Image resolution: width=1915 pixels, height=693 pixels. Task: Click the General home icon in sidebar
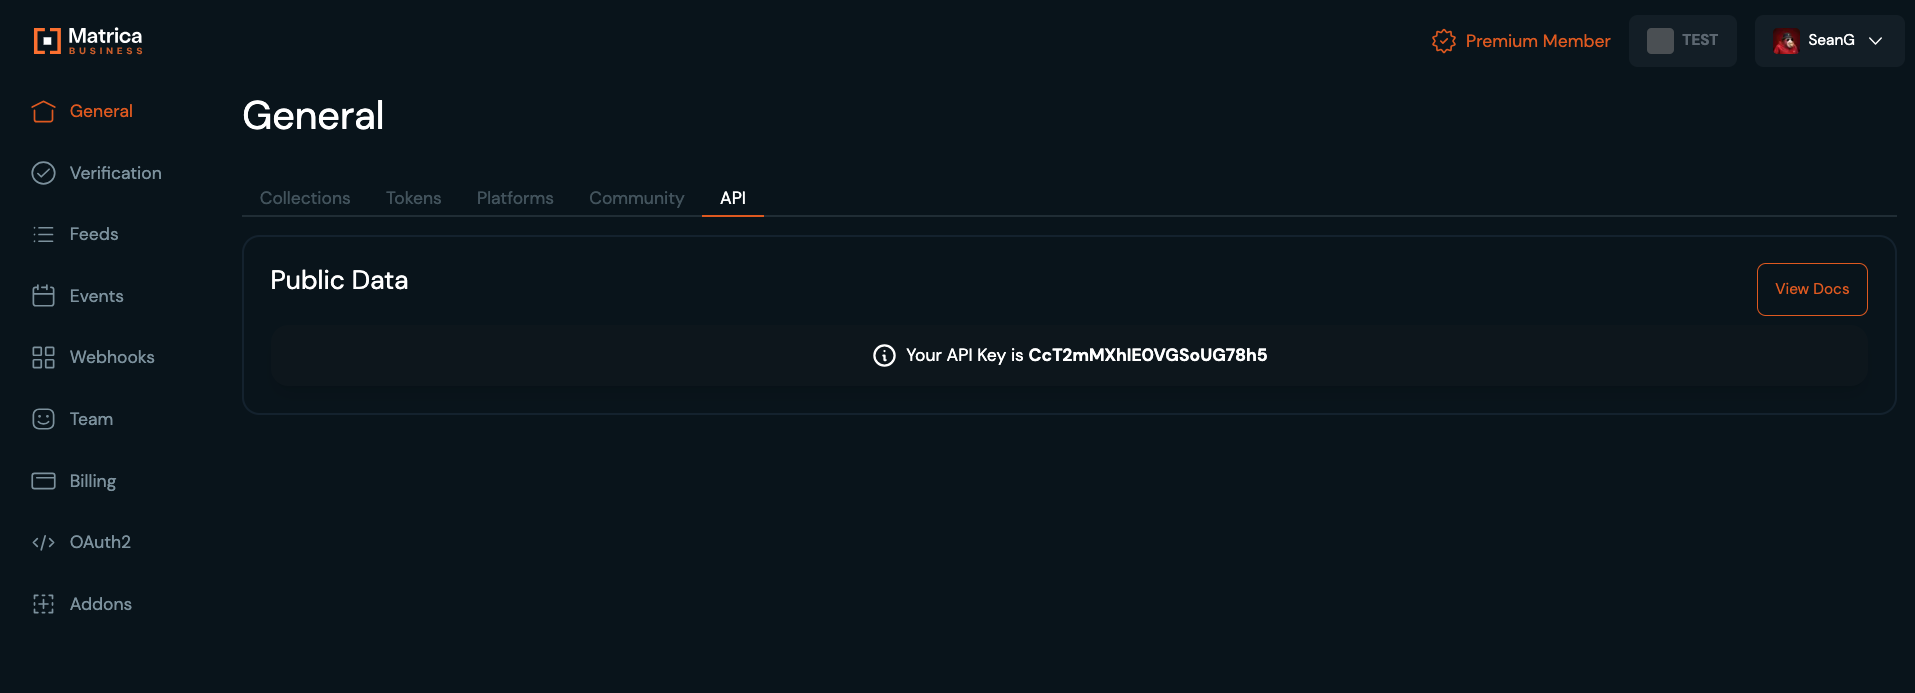coord(43,111)
